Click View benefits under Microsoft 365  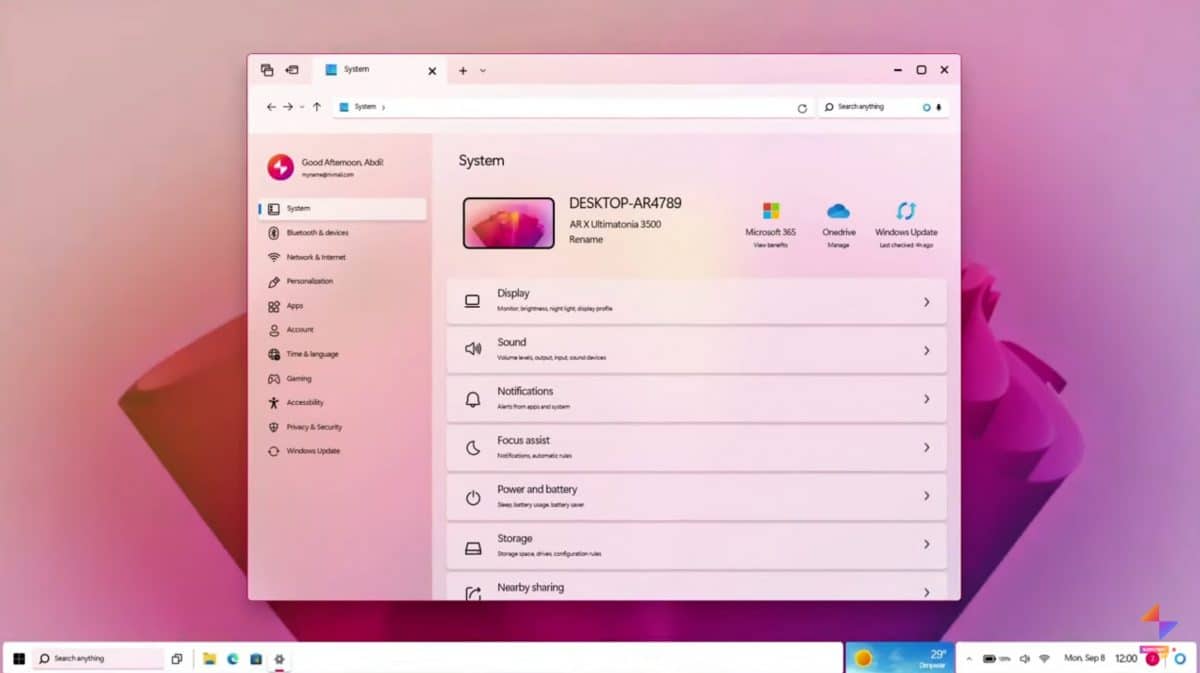point(769,245)
